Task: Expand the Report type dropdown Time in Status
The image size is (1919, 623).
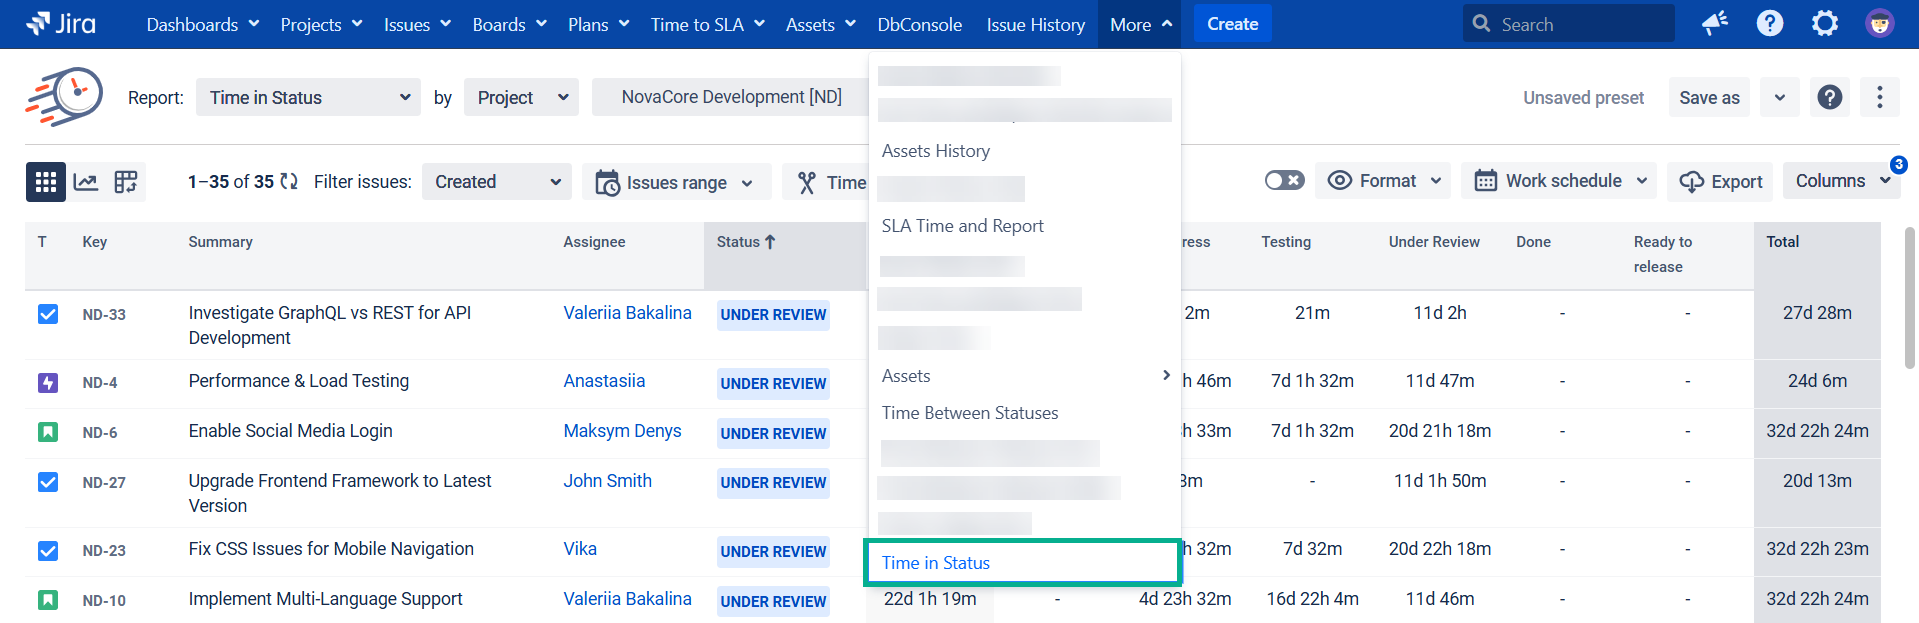Action: tap(308, 97)
